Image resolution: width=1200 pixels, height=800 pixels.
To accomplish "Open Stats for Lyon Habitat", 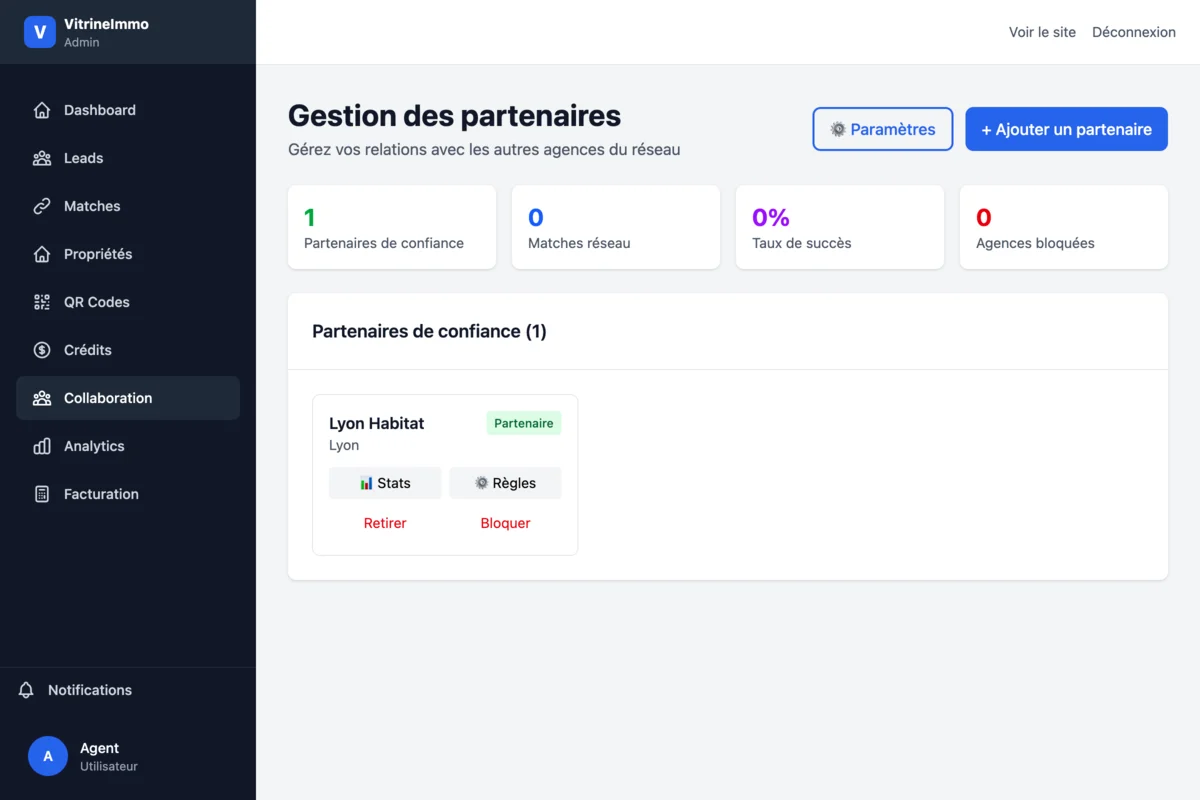I will [x=385, y=483].
